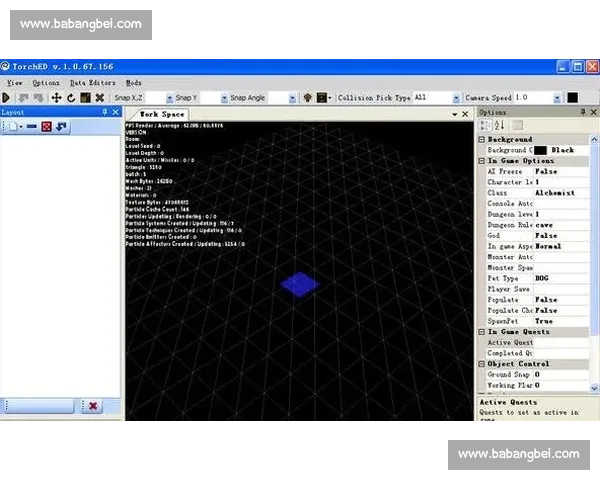Open the Collision Pick Type dropdown
The height and width of the screenshot is (480, 600).
coord(457,98)
